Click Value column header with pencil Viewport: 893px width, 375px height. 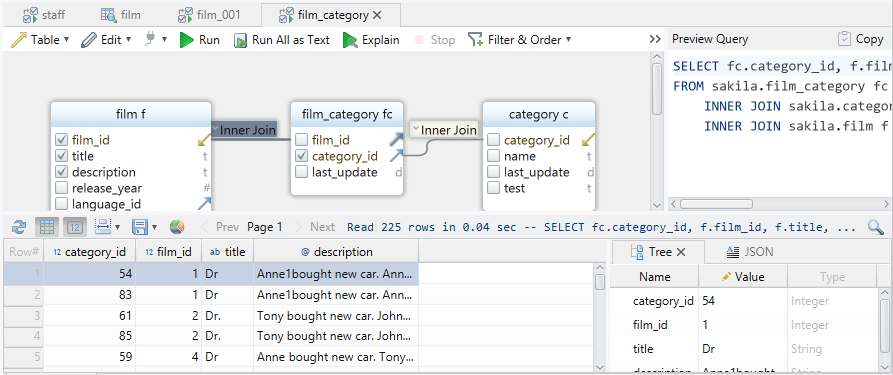(x=743, y=277)
